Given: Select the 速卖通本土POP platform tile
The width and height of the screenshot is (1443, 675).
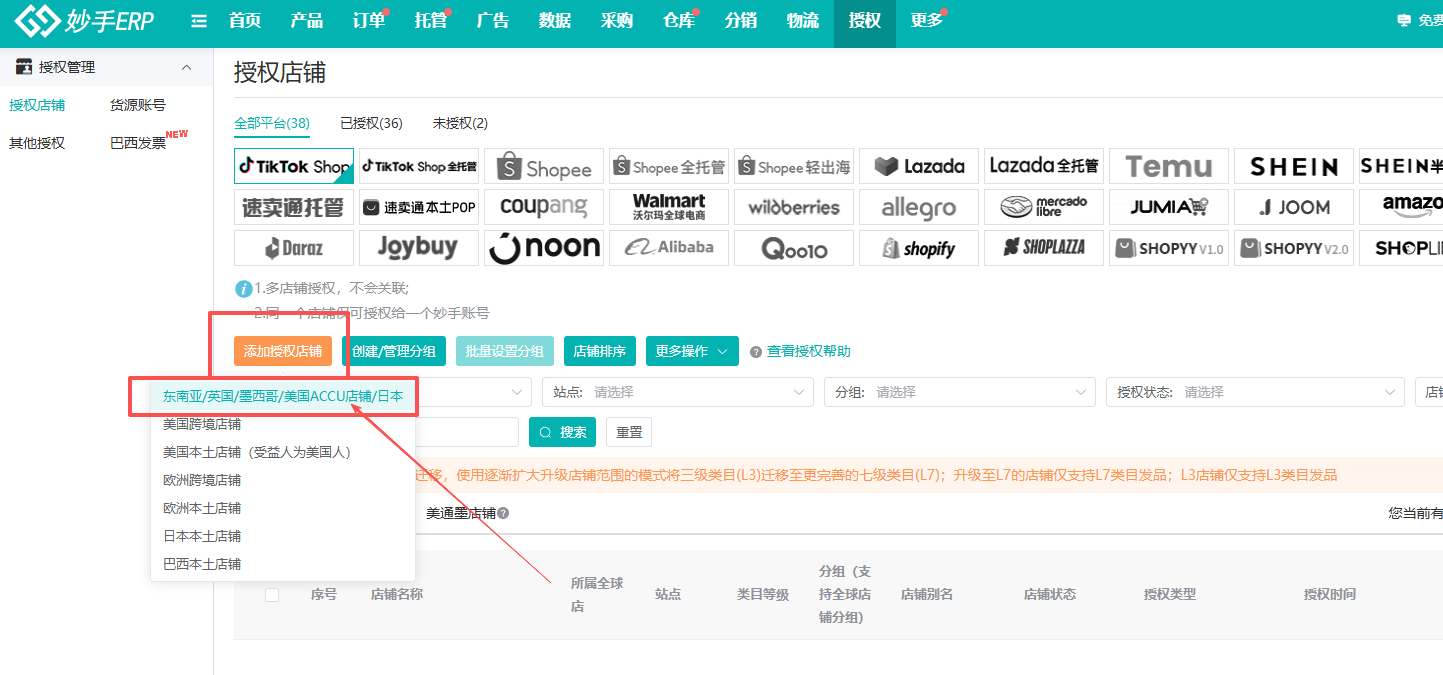Looking at the screenshot, I should 419,207.
